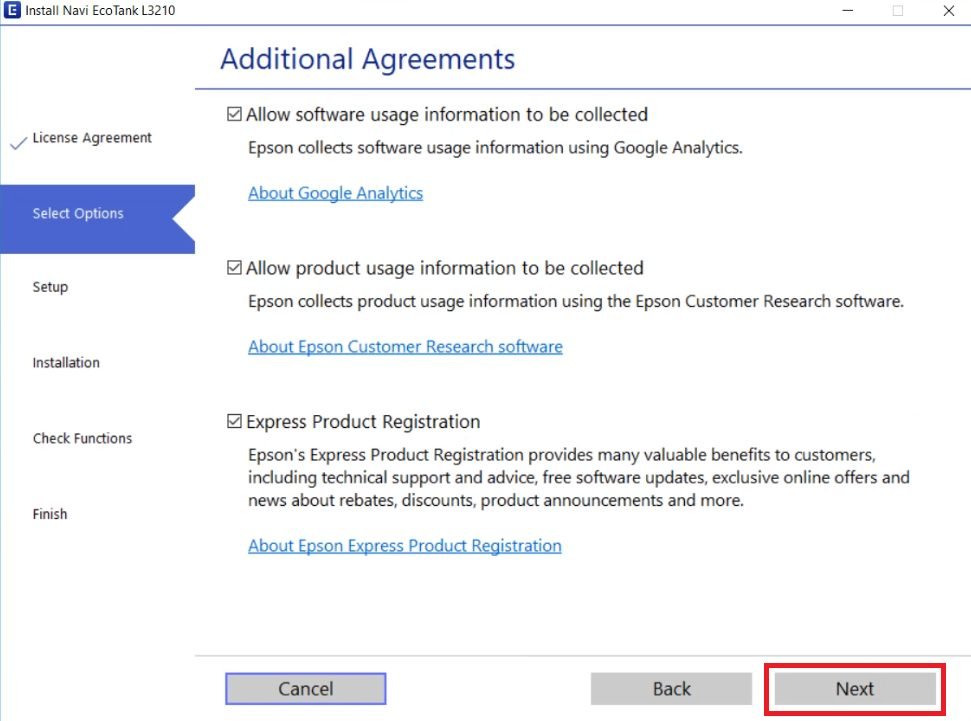Open About Epson Customer Research software link
Image resolution: width=971 pixels, height=721 pixels.
click(x=405, y=347)
